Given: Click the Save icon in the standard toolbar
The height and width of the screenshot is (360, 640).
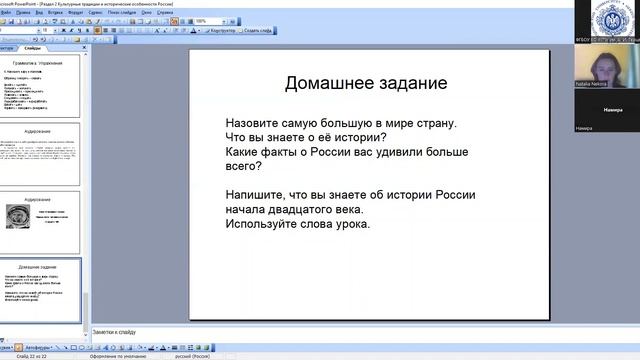Looking at the screenshot, I should tap(11, 21).
